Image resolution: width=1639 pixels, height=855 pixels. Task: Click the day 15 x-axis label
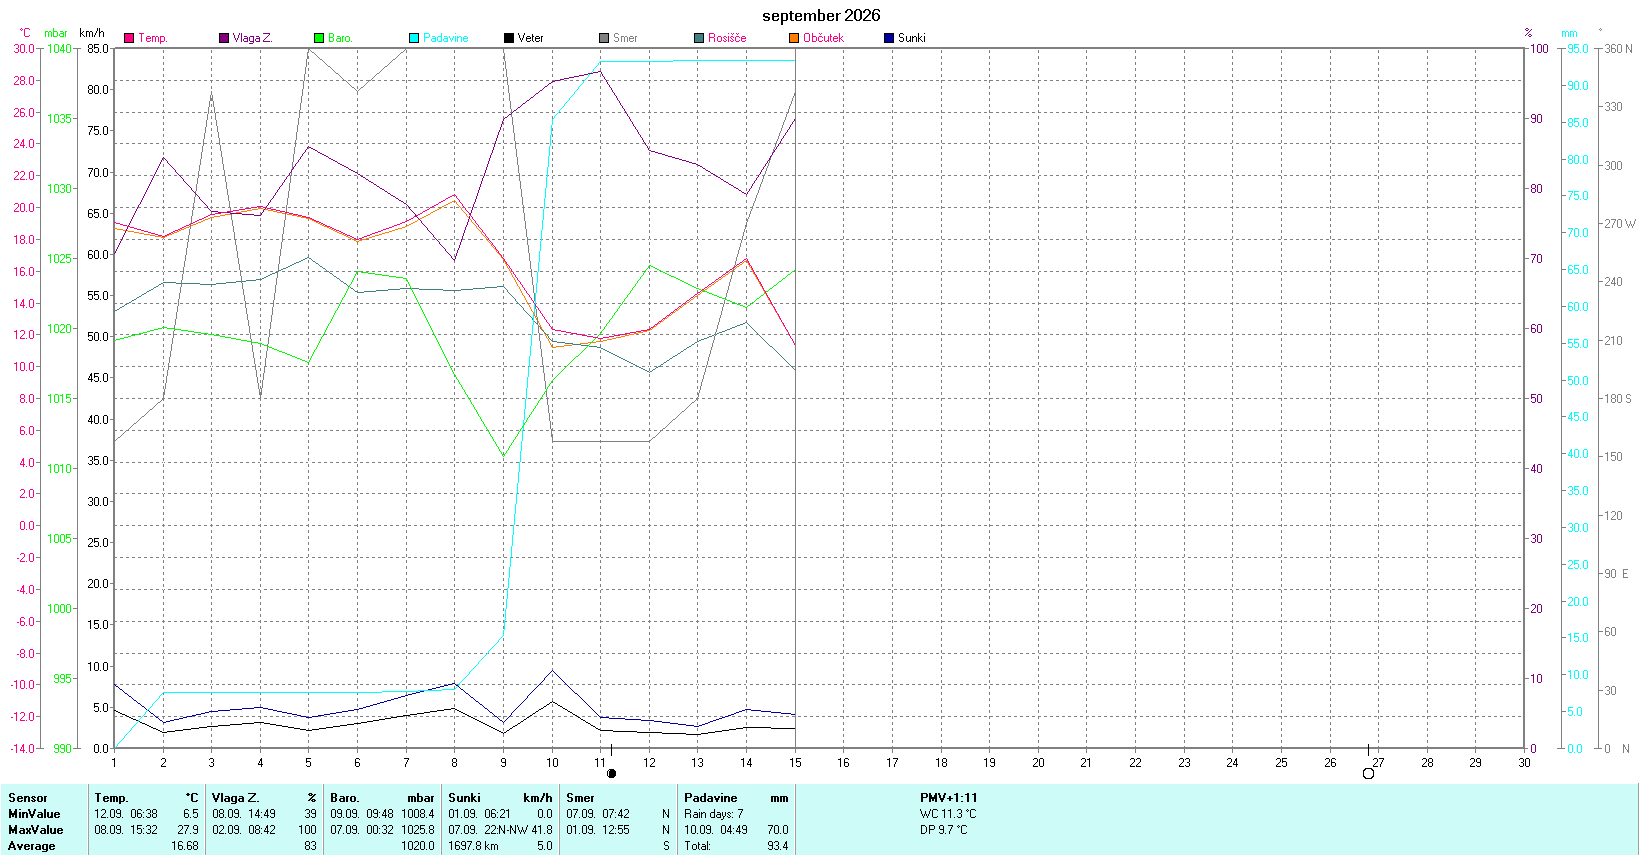pos(795,762)
